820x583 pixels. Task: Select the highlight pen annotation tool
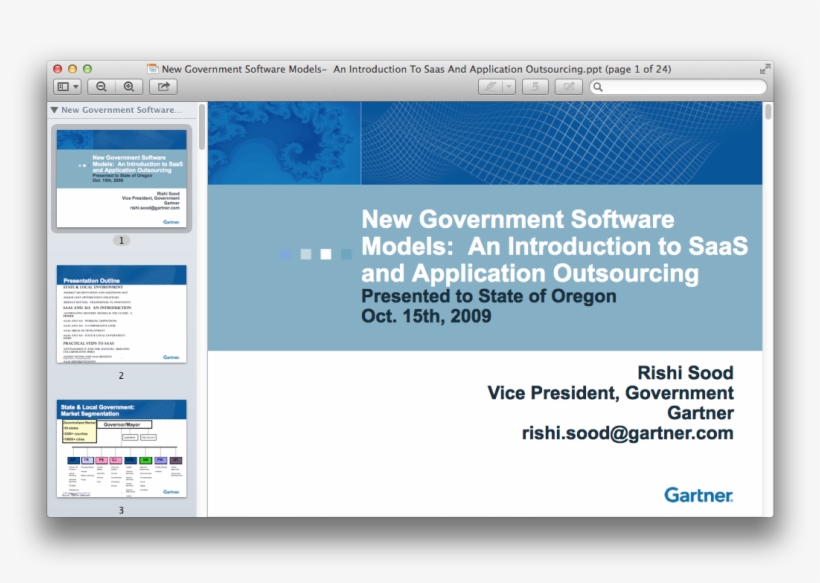490,87
